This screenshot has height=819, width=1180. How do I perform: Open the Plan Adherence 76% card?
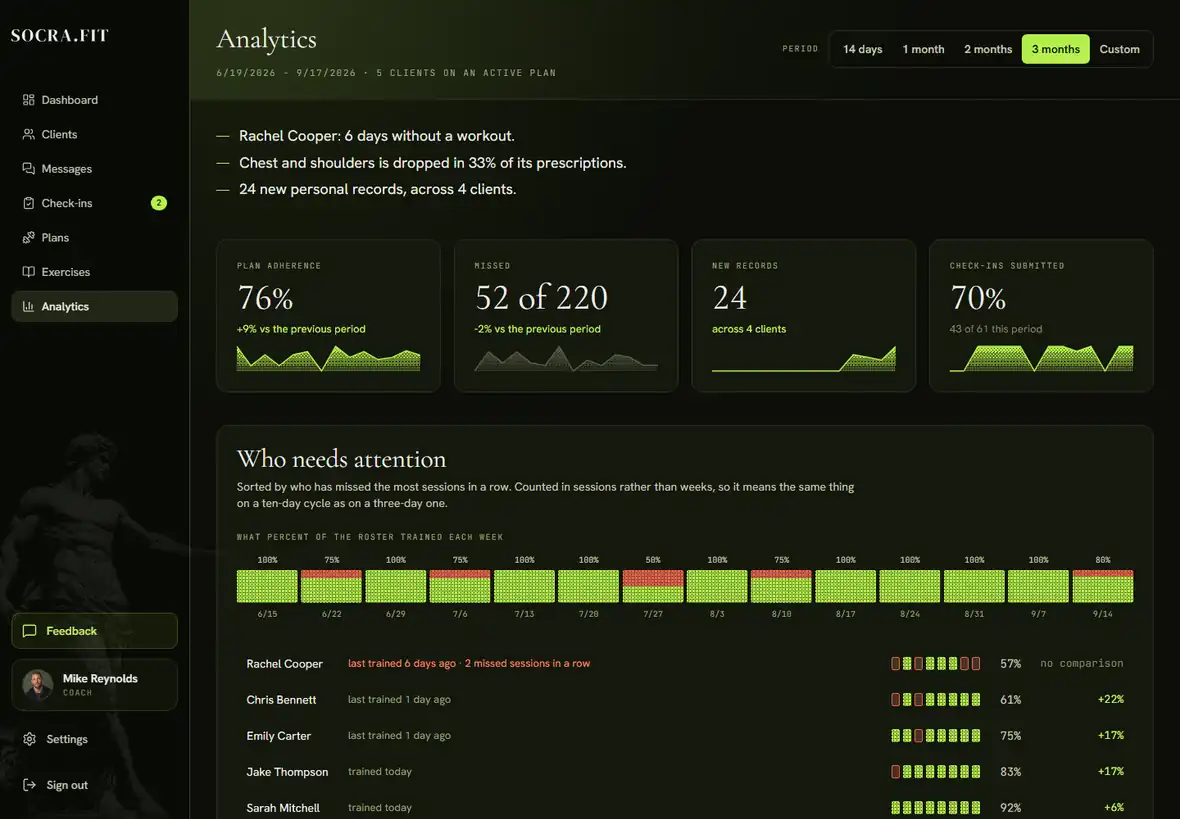coord(328,315)
